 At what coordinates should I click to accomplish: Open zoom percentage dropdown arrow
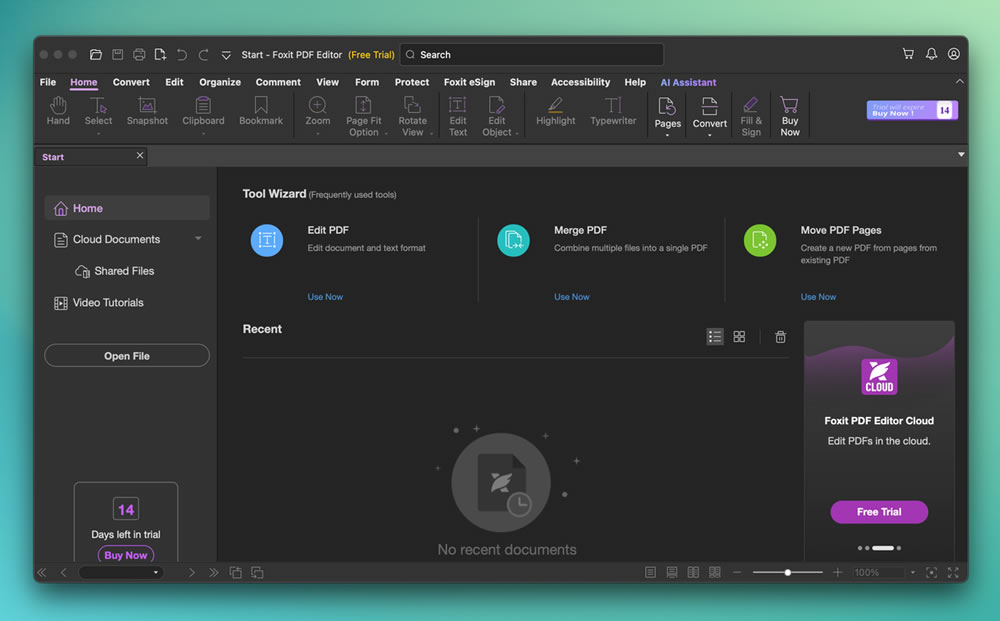(913, 573)
